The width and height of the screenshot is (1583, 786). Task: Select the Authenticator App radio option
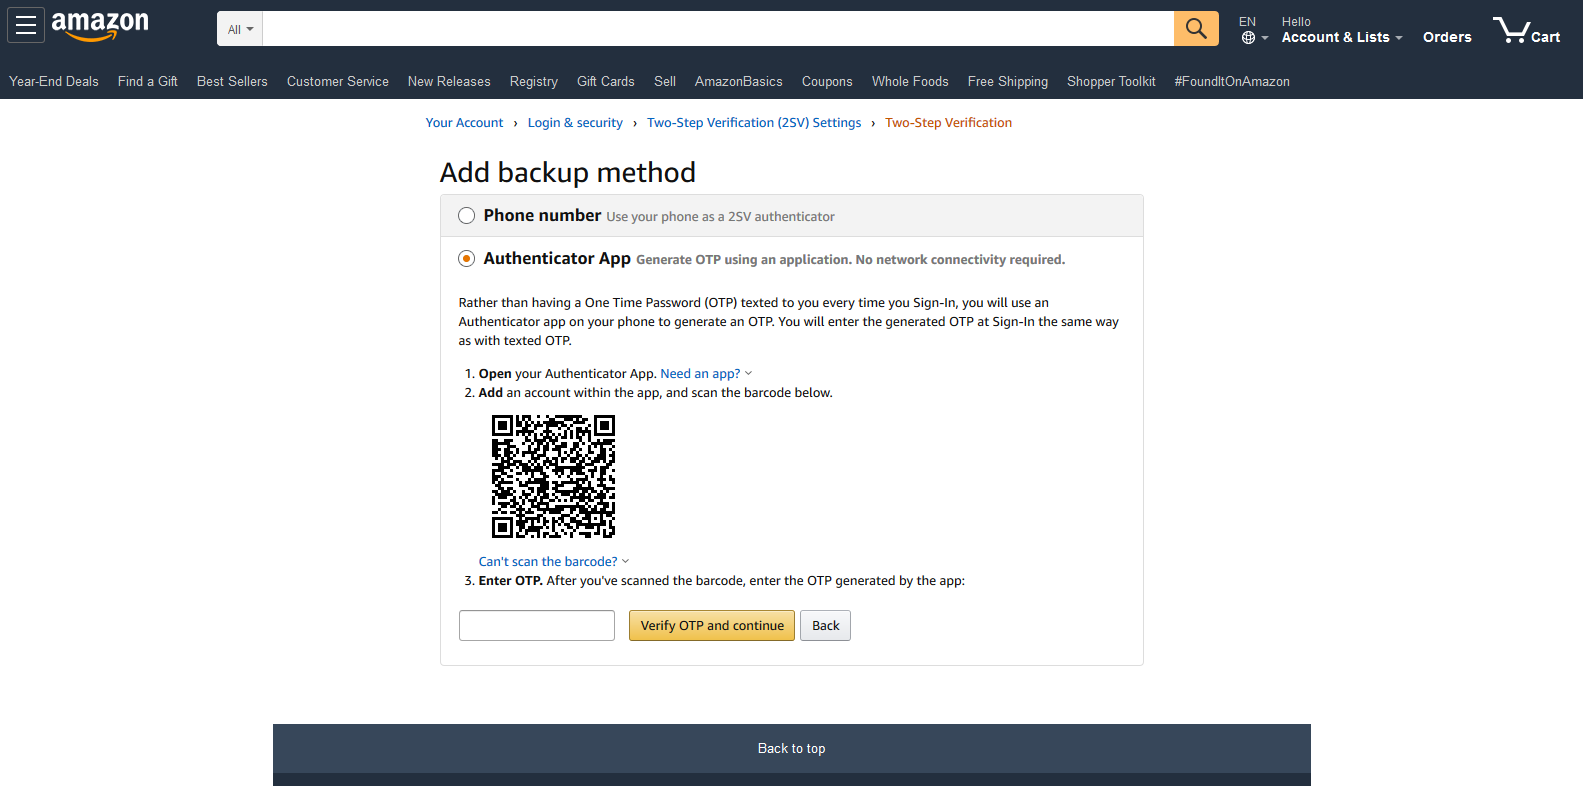coord(466,259)
